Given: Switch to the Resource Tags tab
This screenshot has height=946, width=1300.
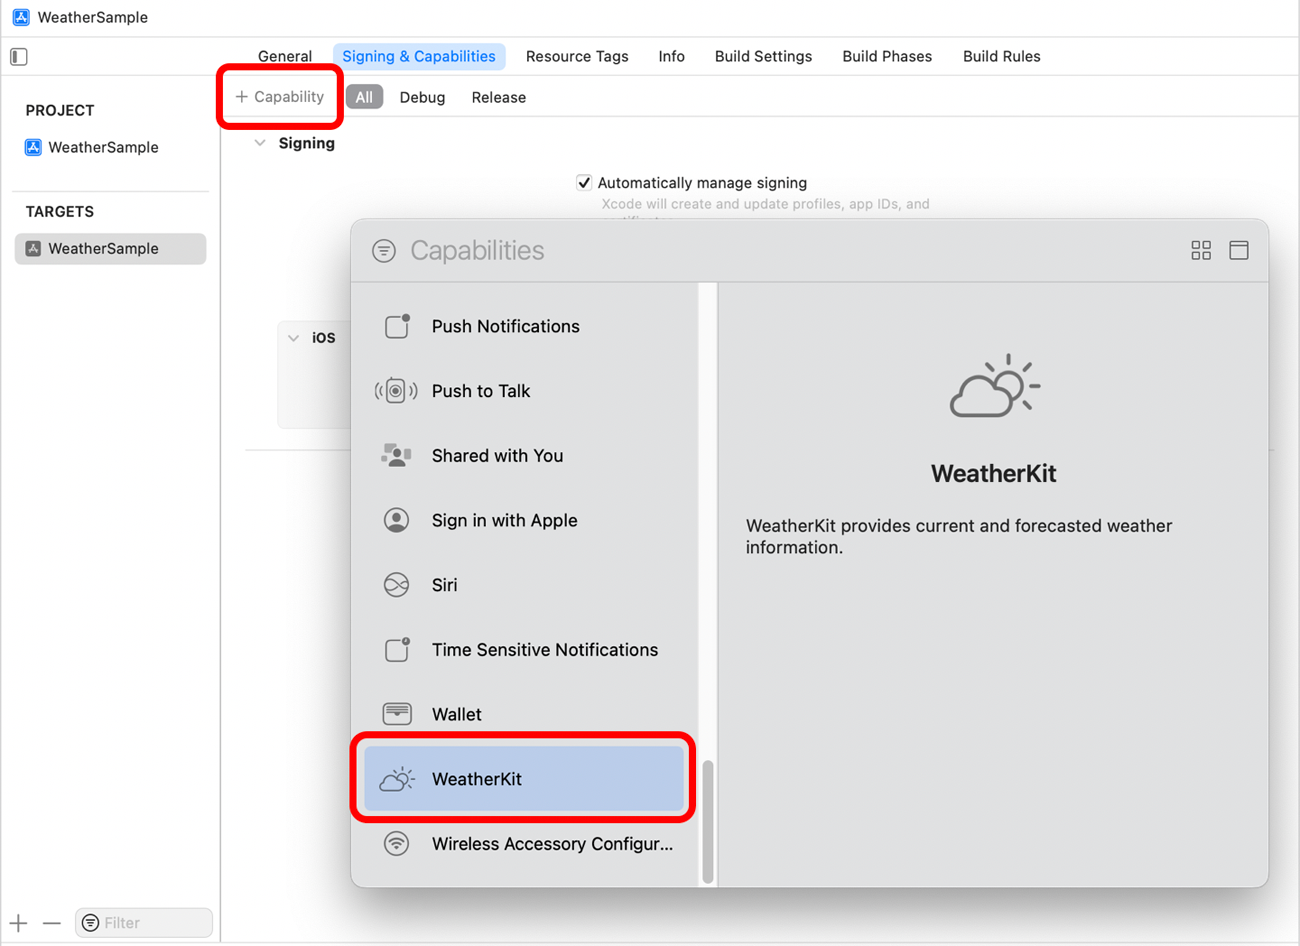Looking at the screenshot, I should tap(577, 56).
